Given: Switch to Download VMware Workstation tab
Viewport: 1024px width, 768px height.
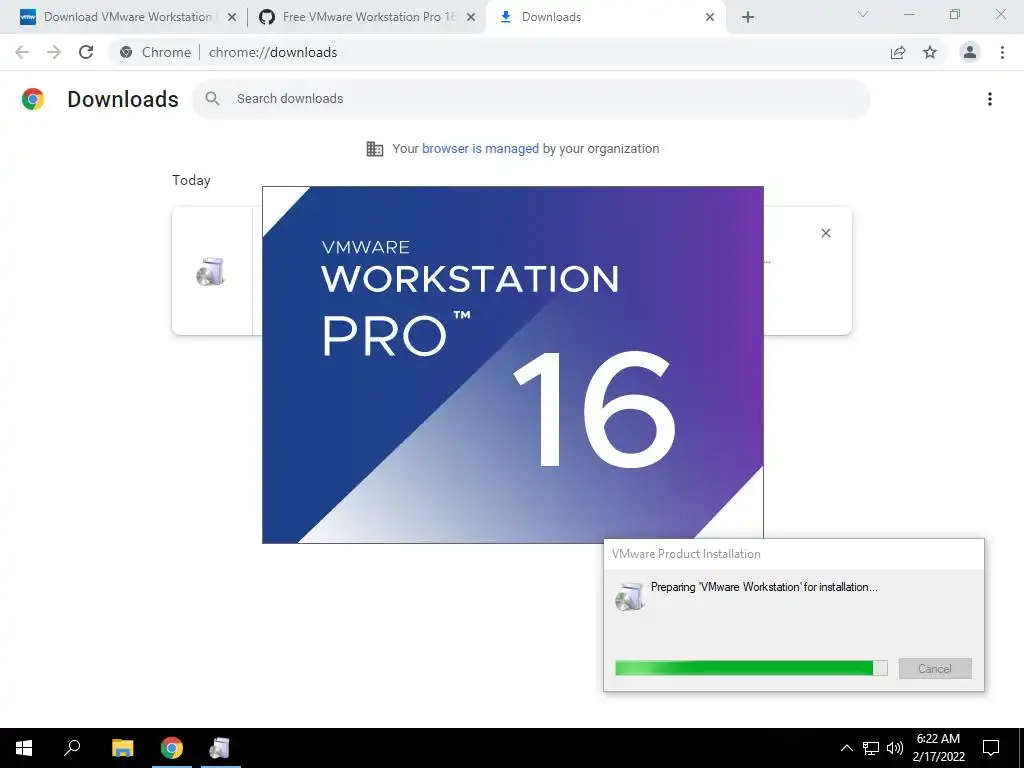Looking at the screenshot, I should click(118, 17).
